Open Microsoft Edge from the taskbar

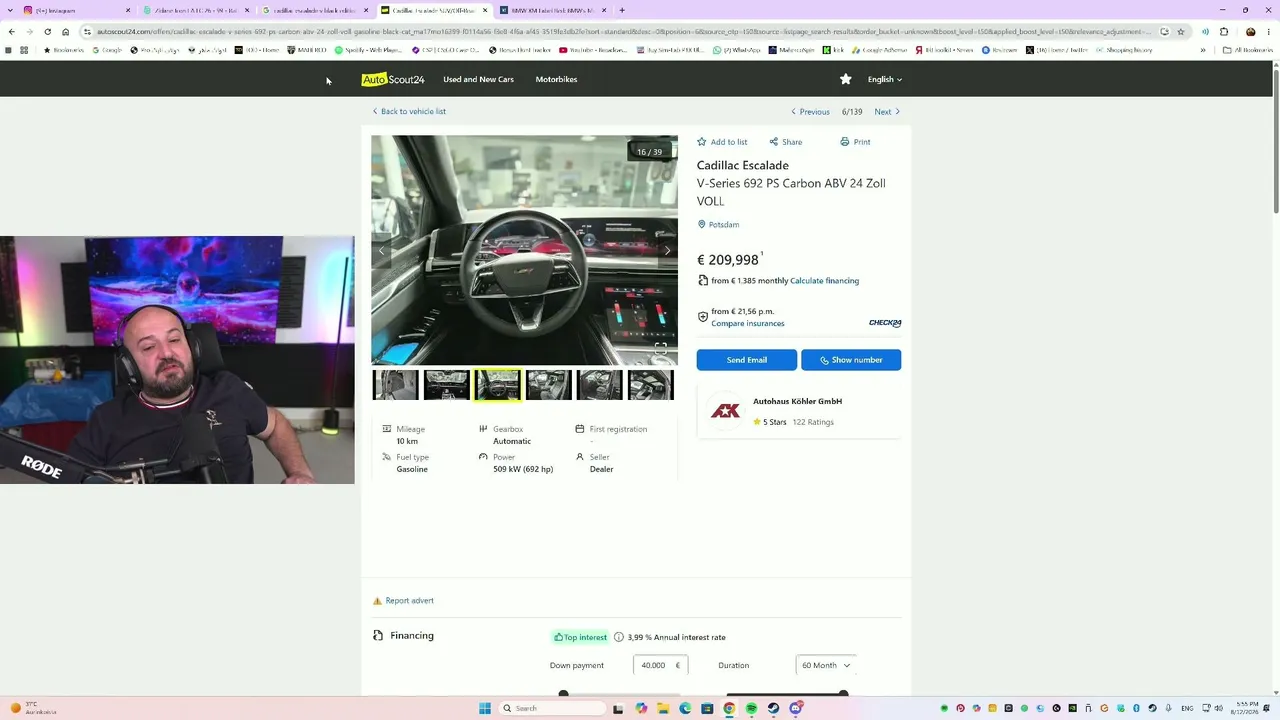[x=685, y=708]
